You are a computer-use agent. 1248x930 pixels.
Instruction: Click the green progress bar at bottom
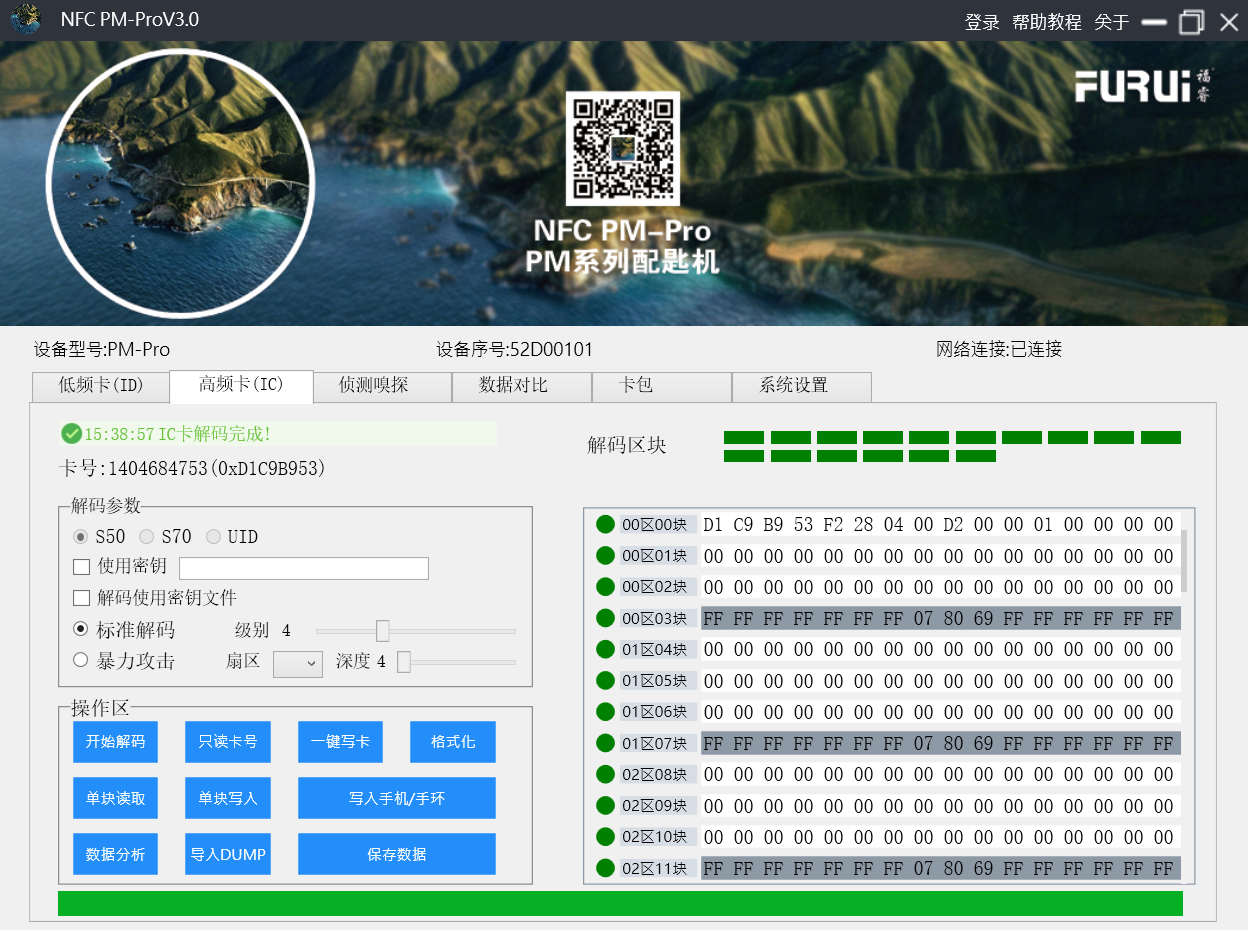coord(620,903)
